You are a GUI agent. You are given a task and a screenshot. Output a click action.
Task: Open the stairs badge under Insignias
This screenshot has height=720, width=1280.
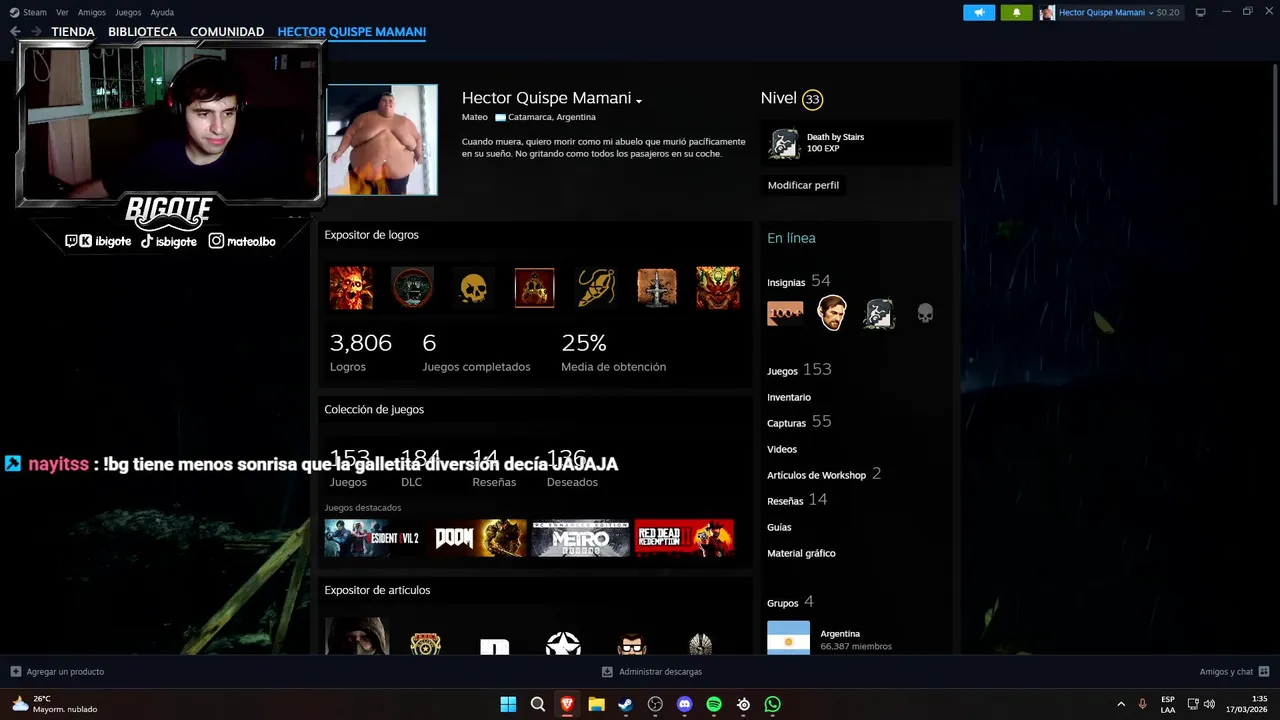[x=879, y=313]
